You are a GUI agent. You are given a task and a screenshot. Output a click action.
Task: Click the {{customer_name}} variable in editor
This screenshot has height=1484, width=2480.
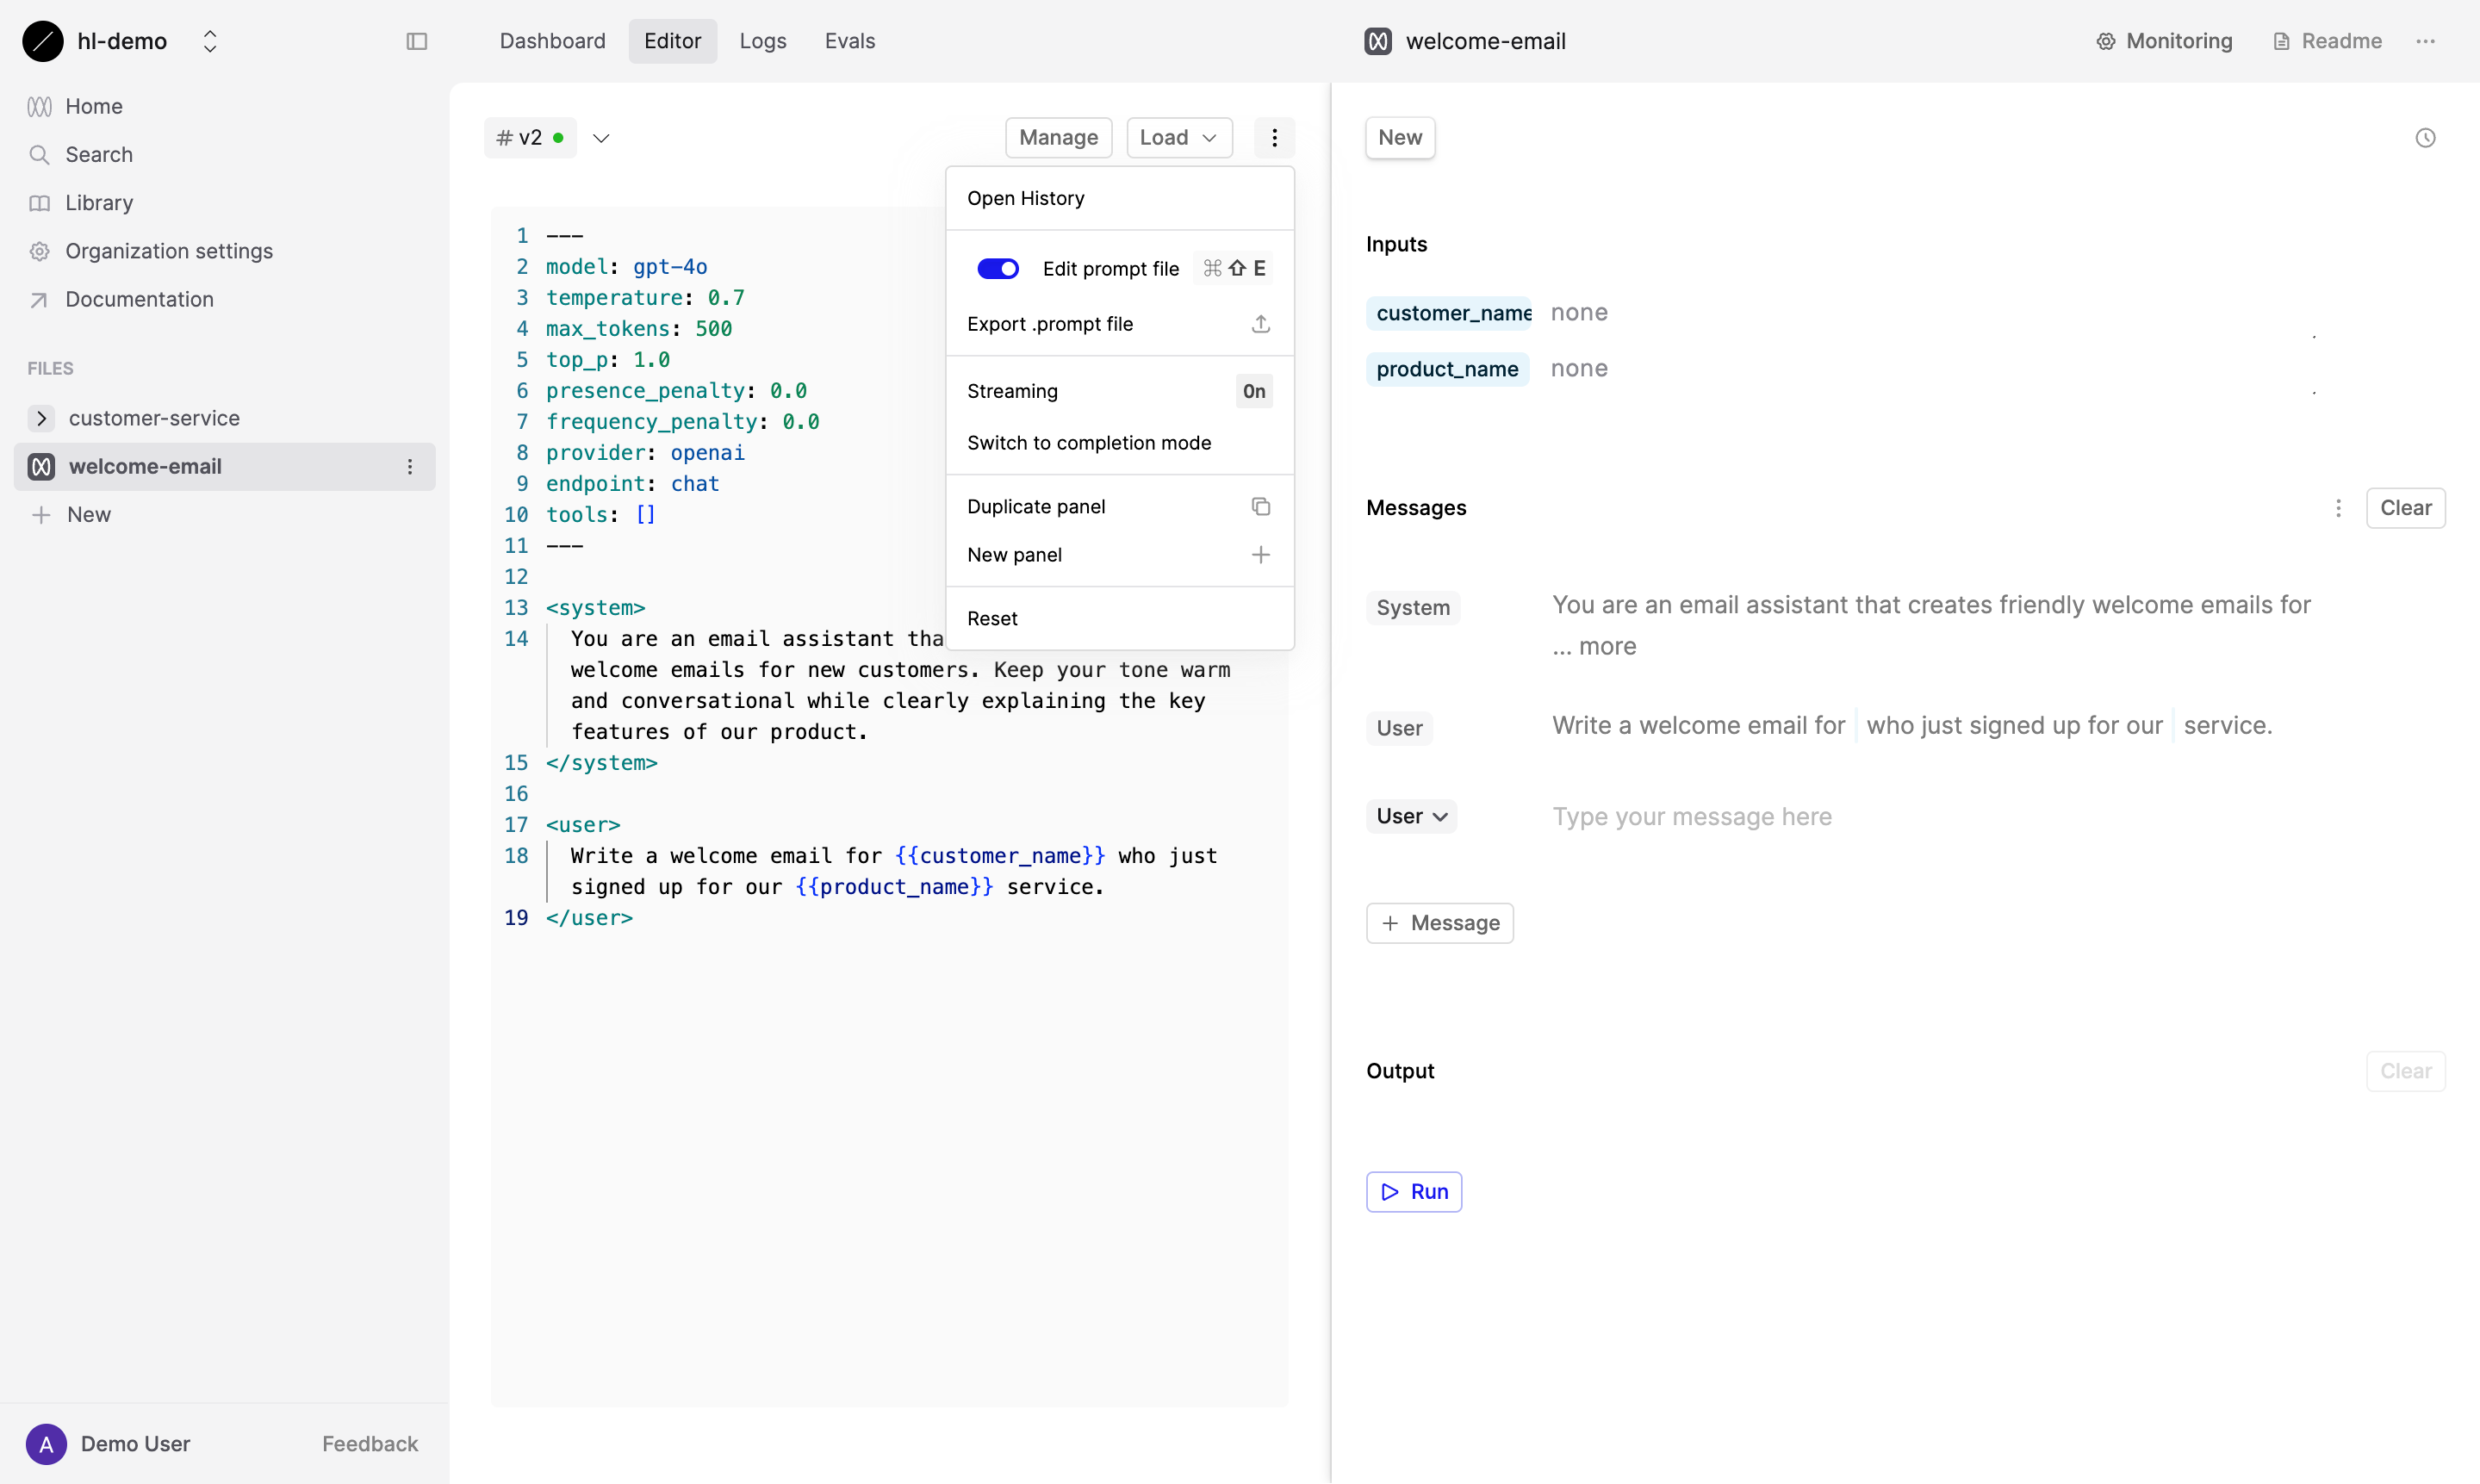click(1000, 856)
